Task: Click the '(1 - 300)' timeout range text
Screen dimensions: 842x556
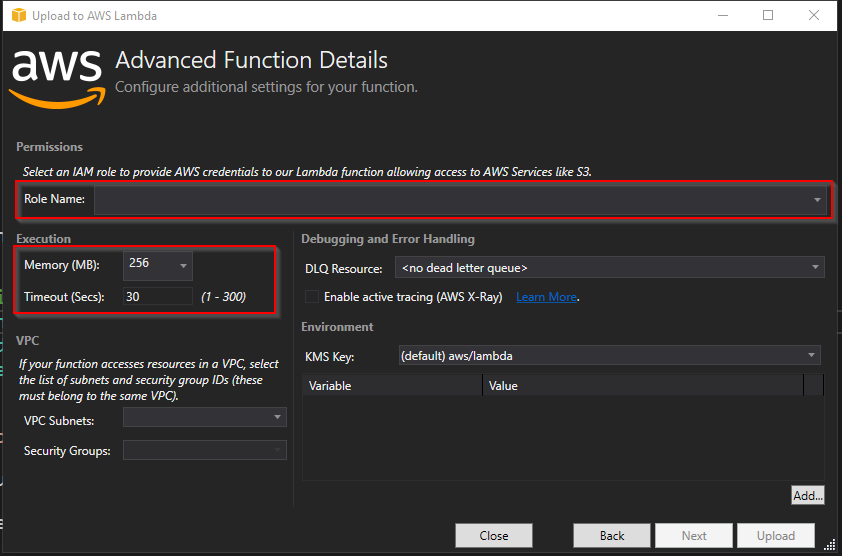Action: [x=223, y=297]
